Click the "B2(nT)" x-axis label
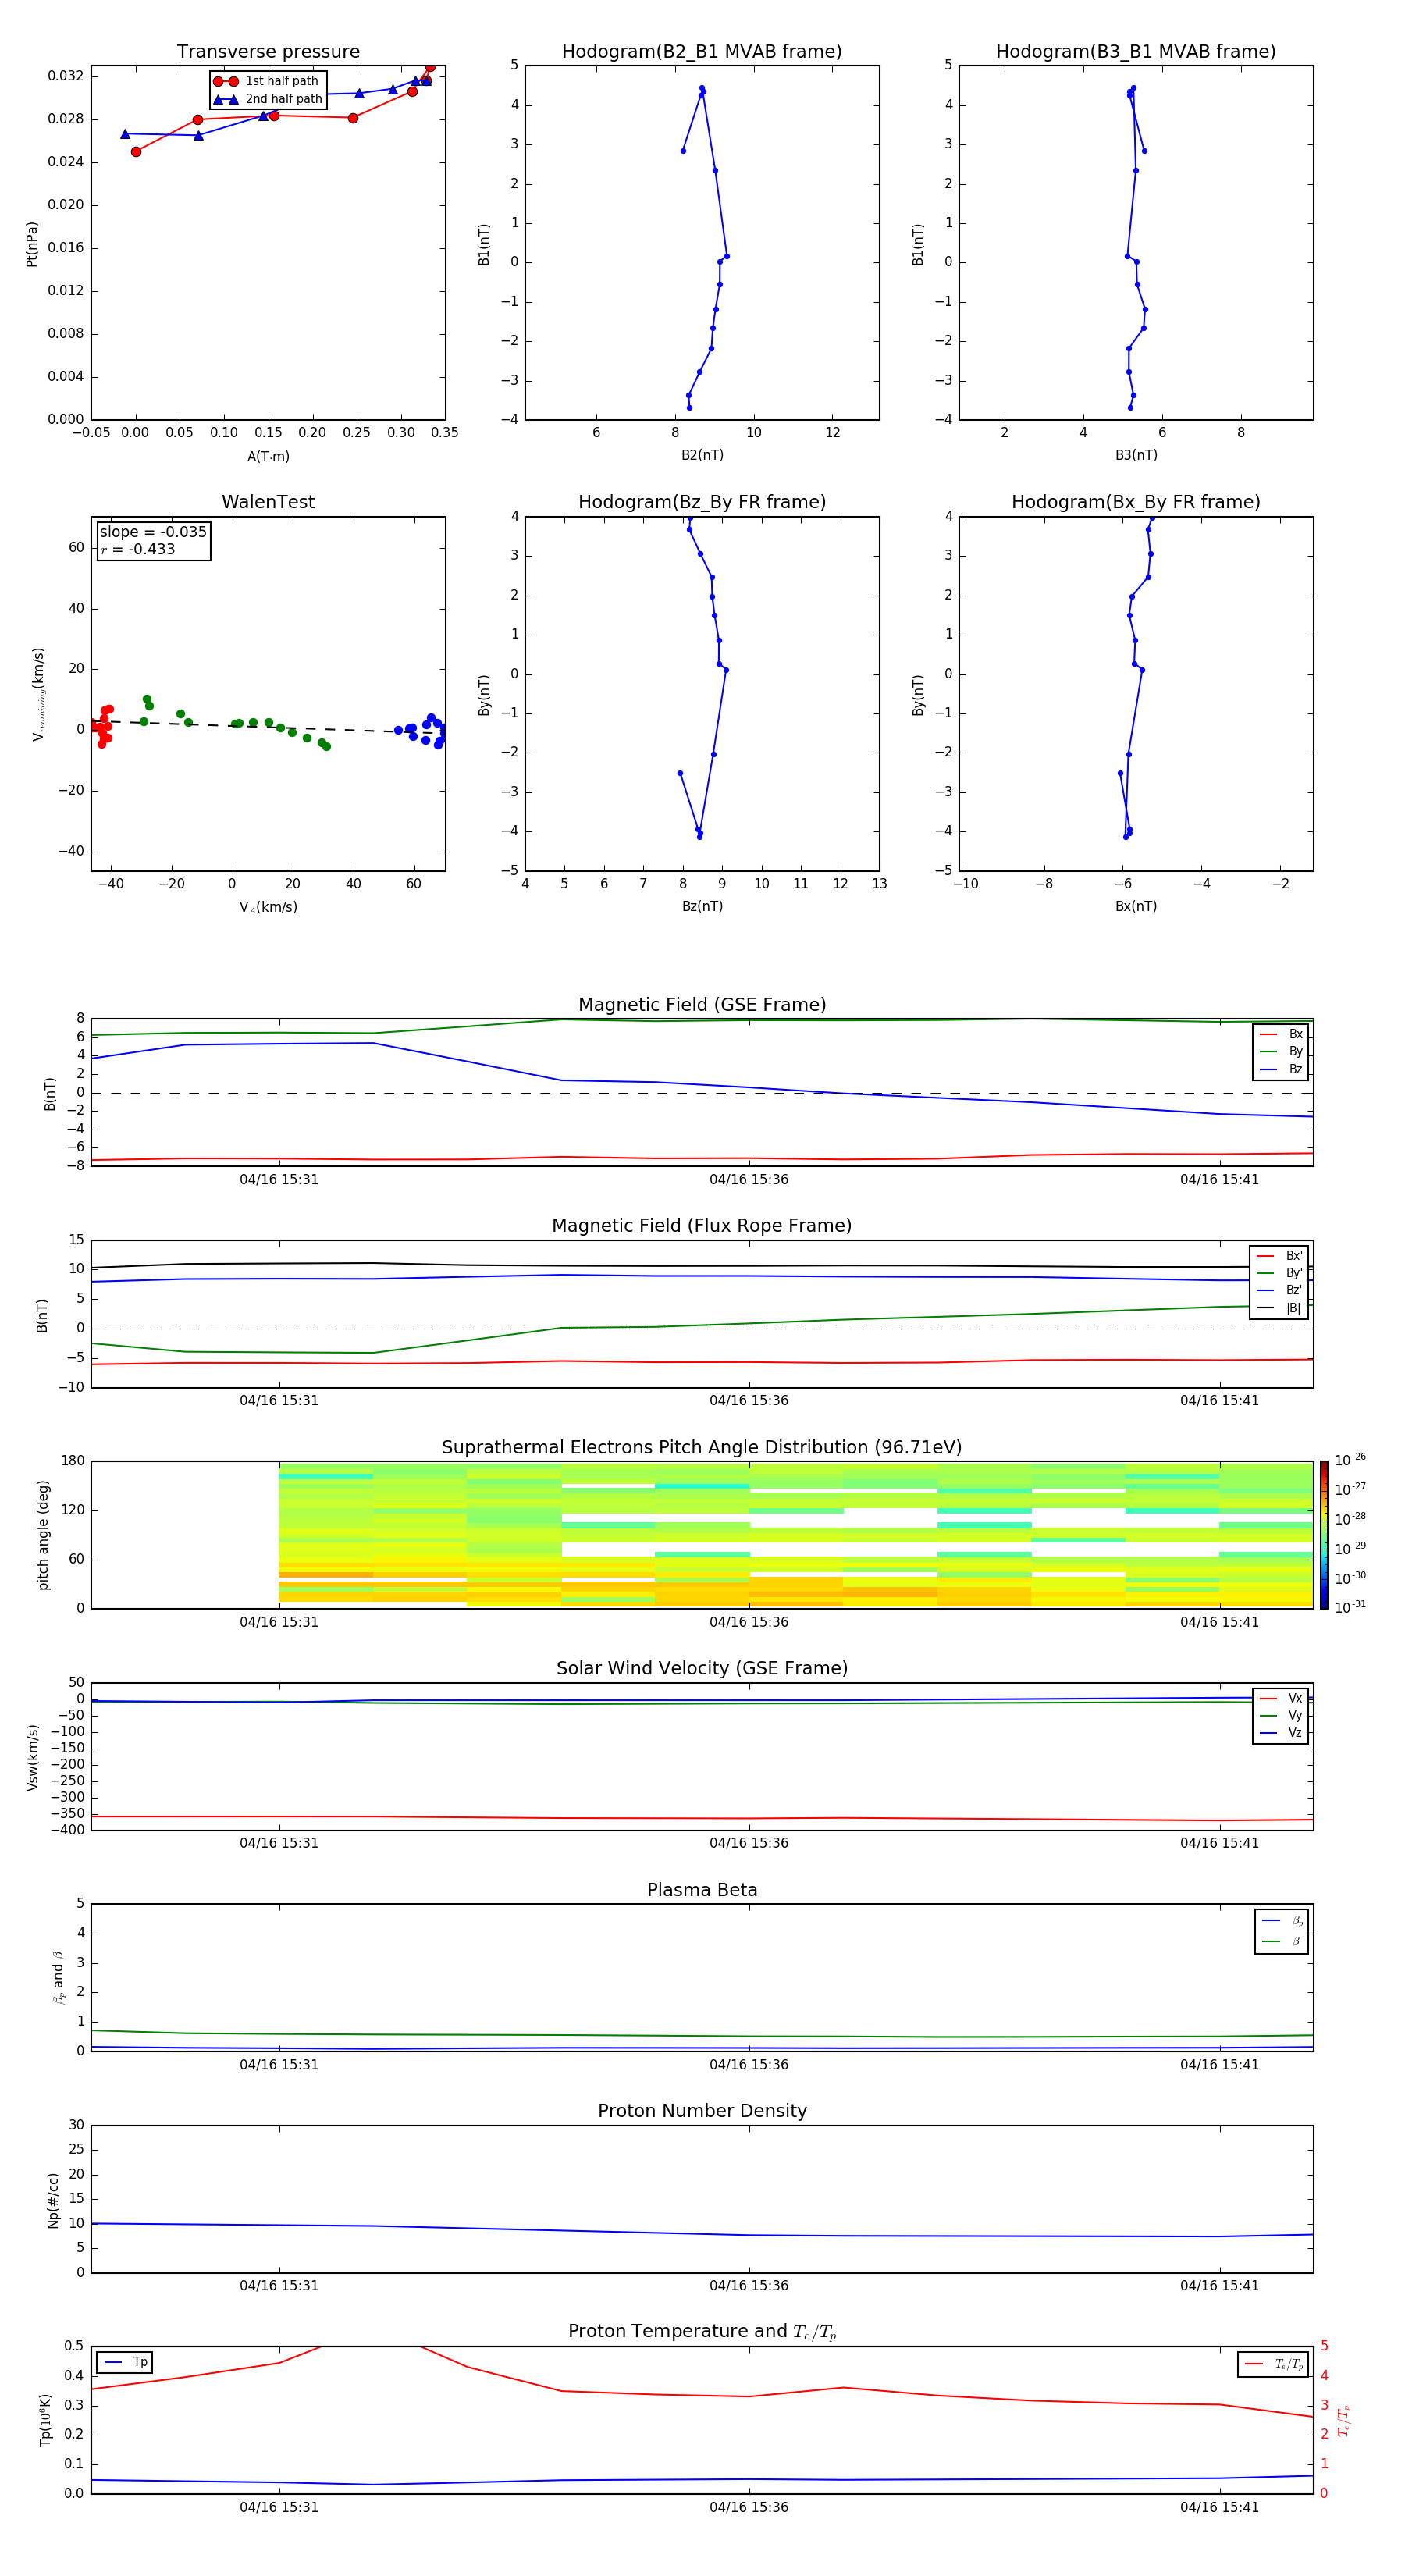Viewport: 1405px width, 2576px height. coord(702,456)
